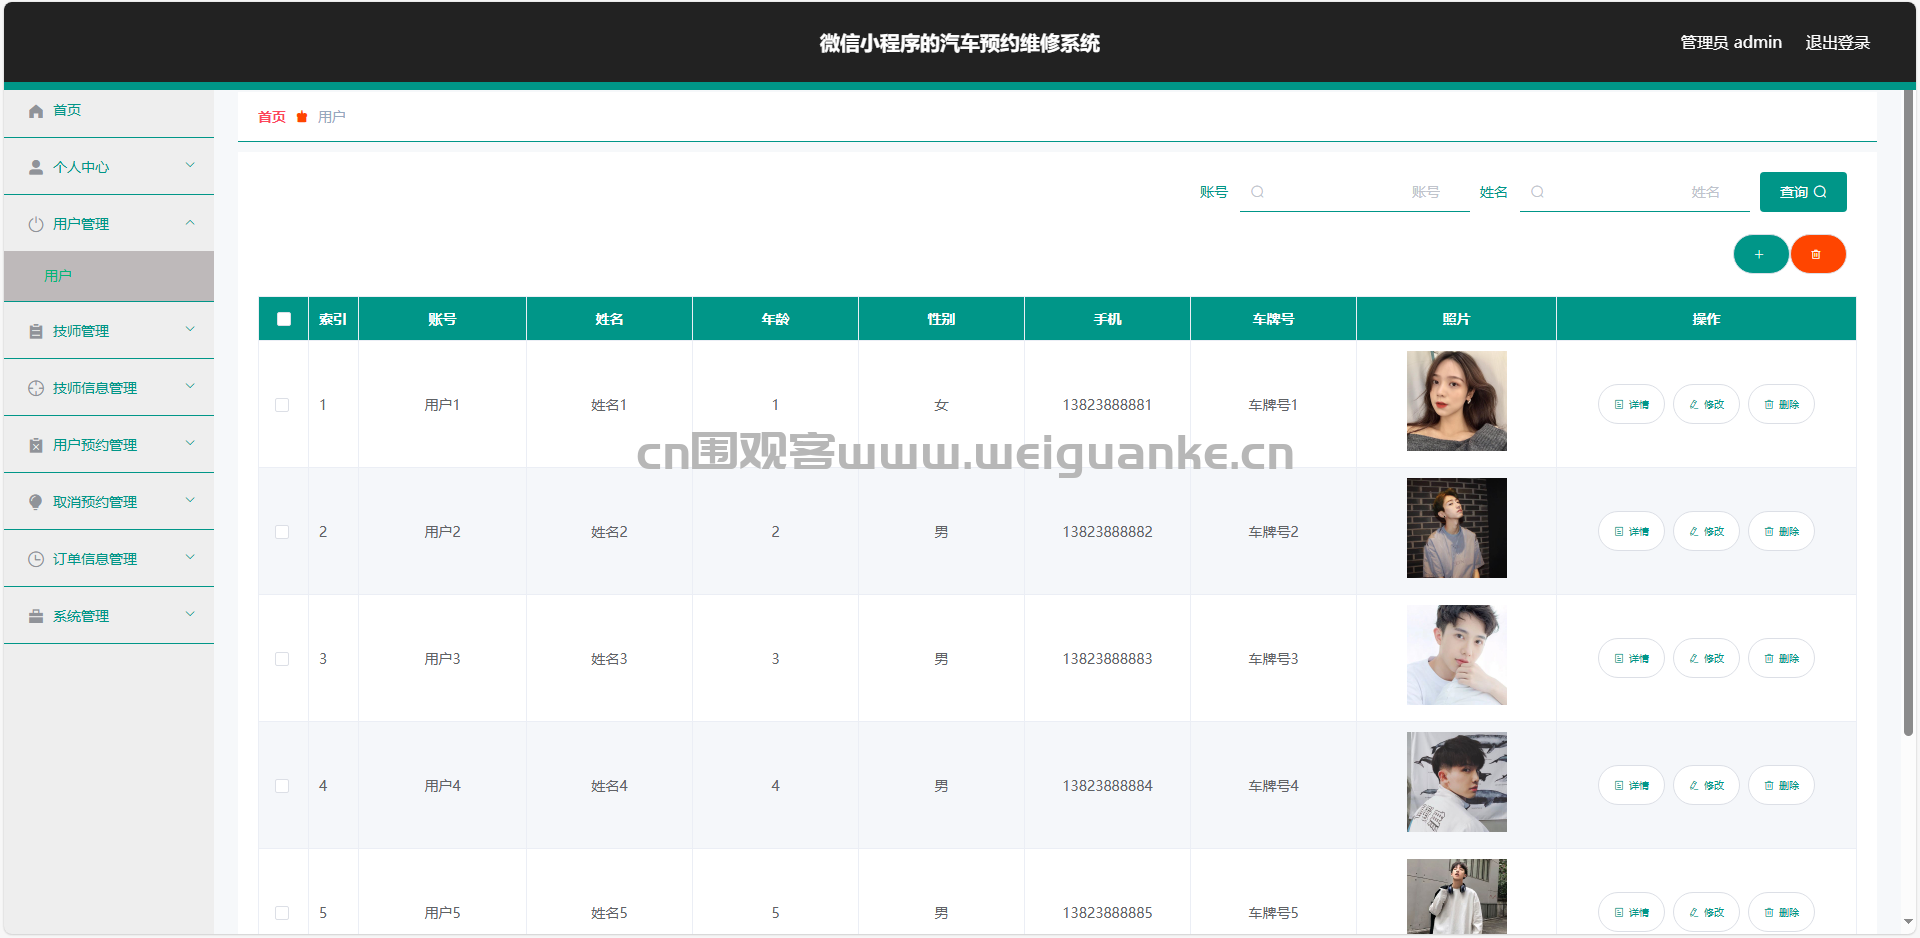Click the search icon in 账号 field

point(1258,192)
